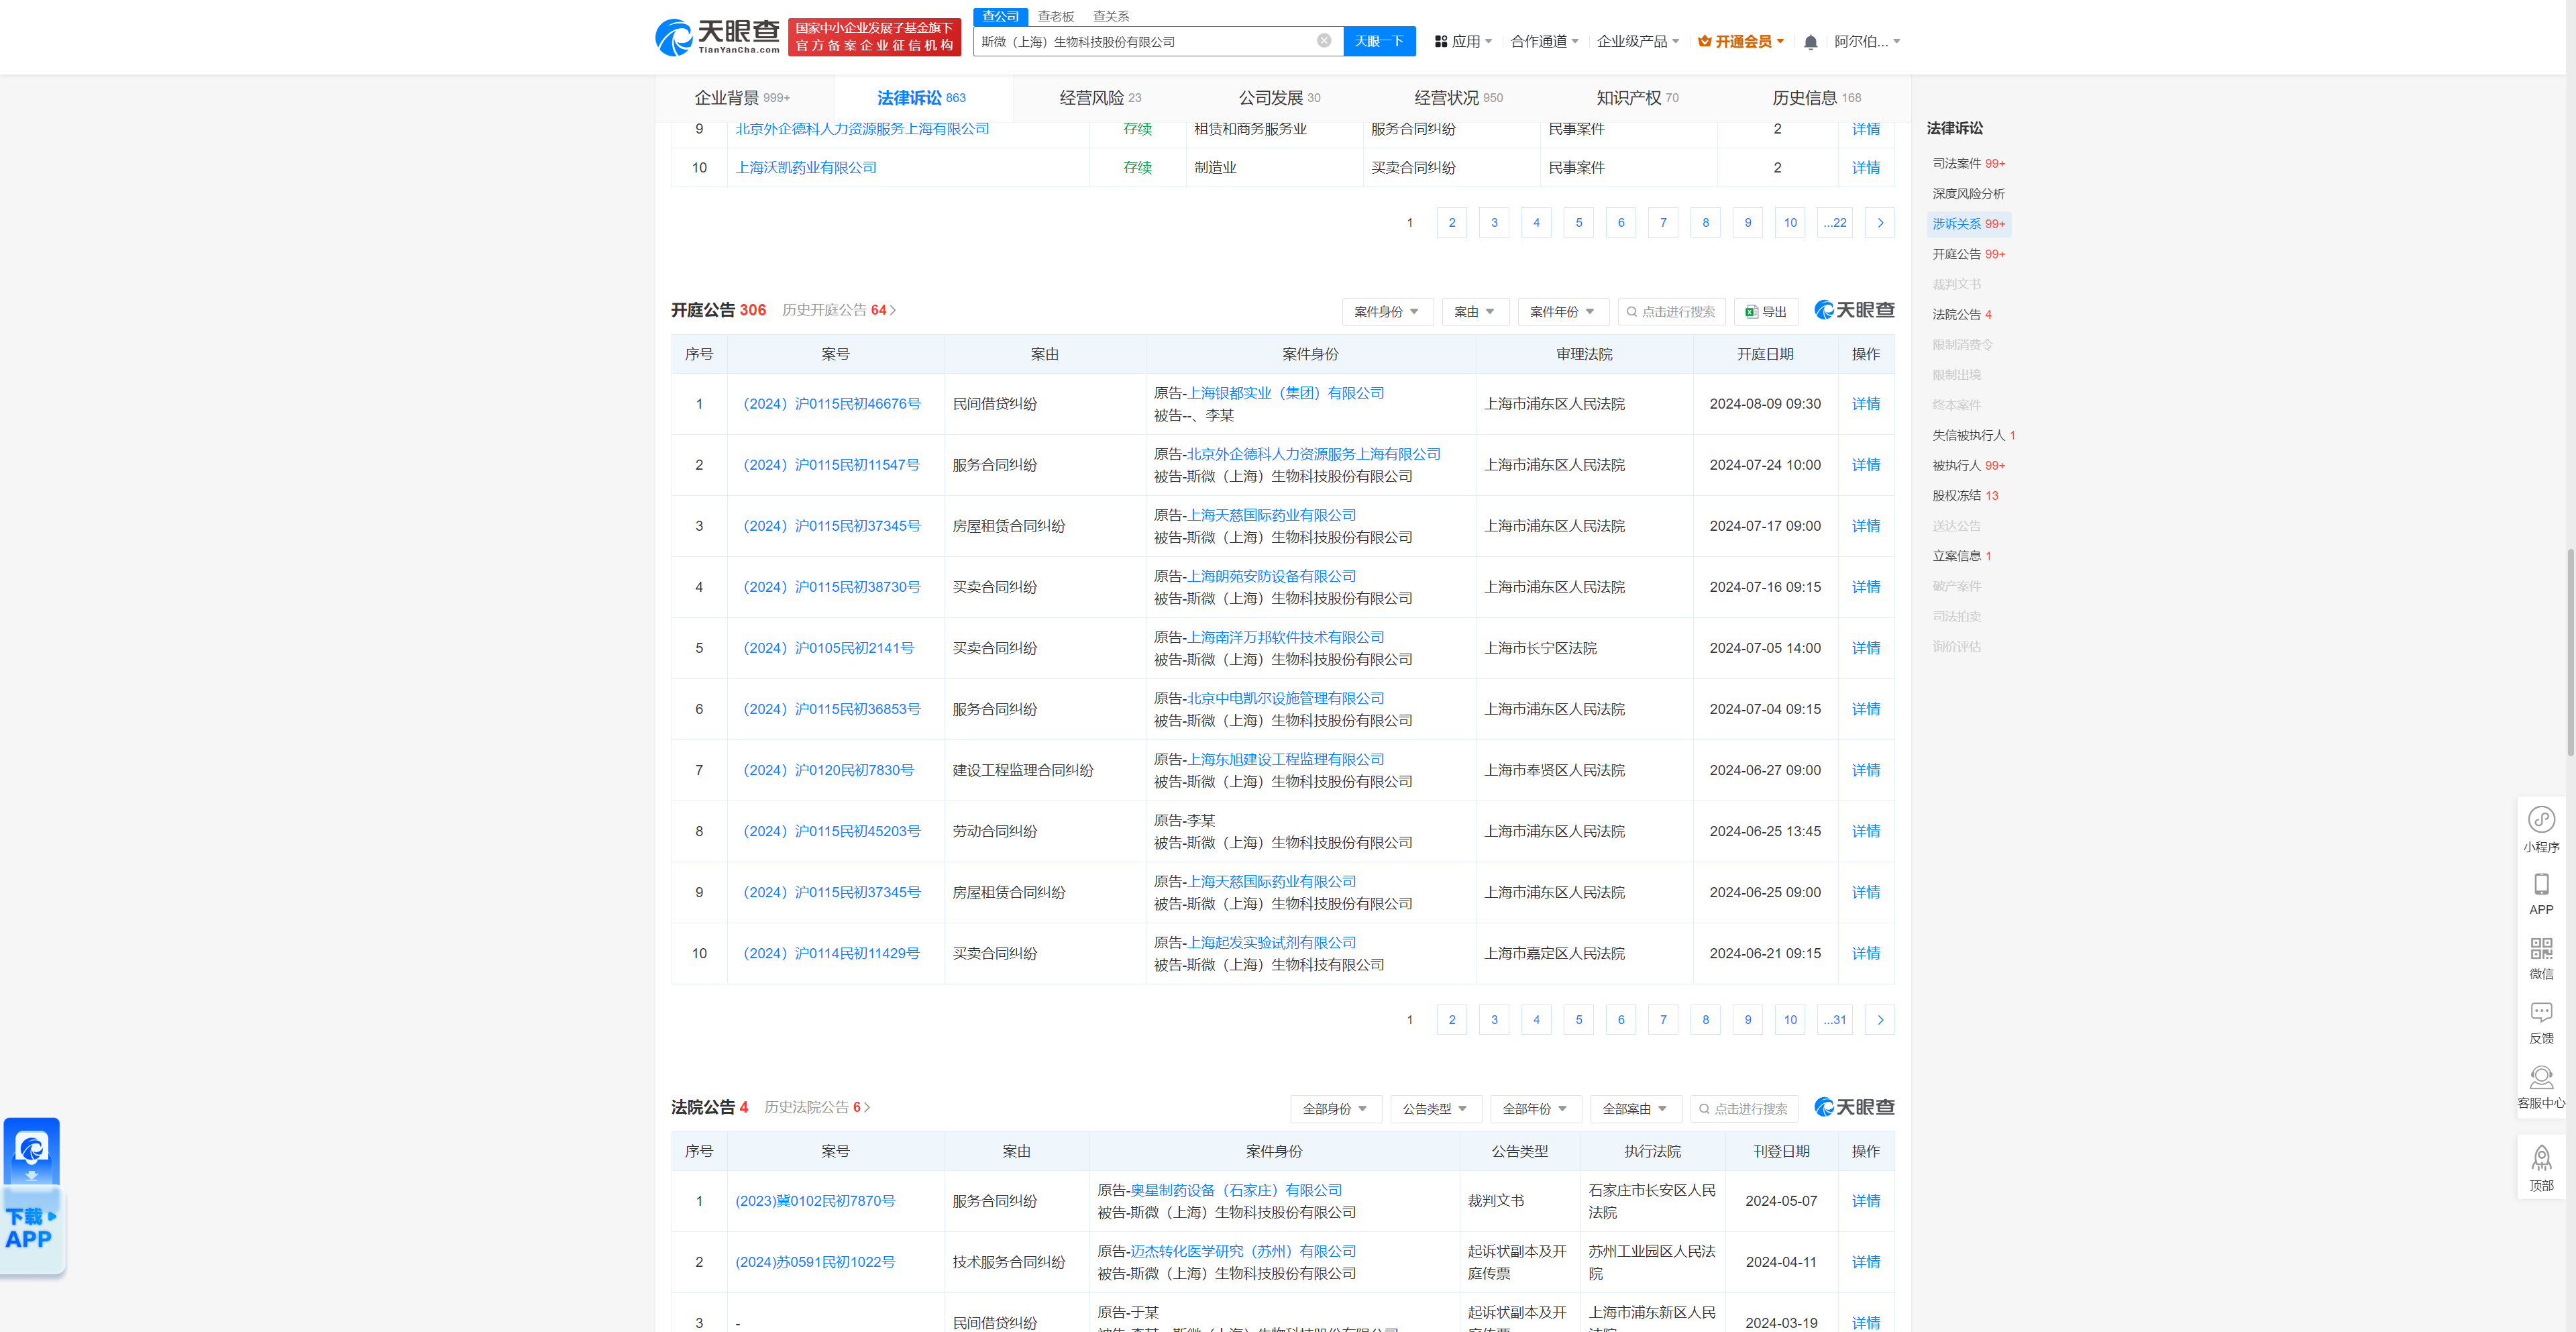Viewport: 2576px width, 1332px height.
Task: Open 上海银都实业（集团）有限公司 link
Action: pos(1285,393)
